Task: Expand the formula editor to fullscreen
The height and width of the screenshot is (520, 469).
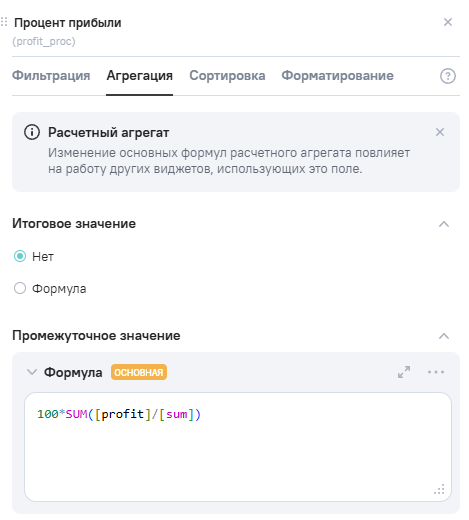Action: pyautogui.click(x=404, y=372)
